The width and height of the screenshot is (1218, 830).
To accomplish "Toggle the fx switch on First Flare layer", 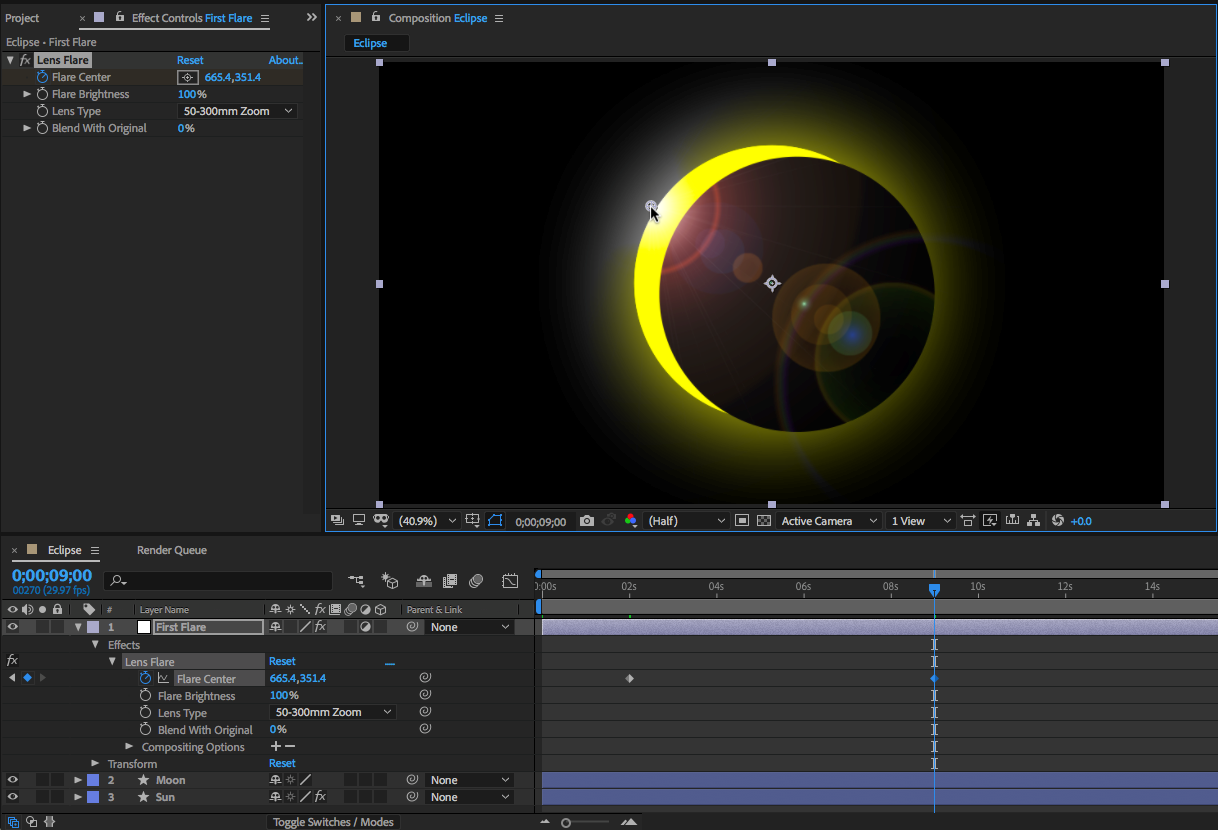I will (320, 628).
